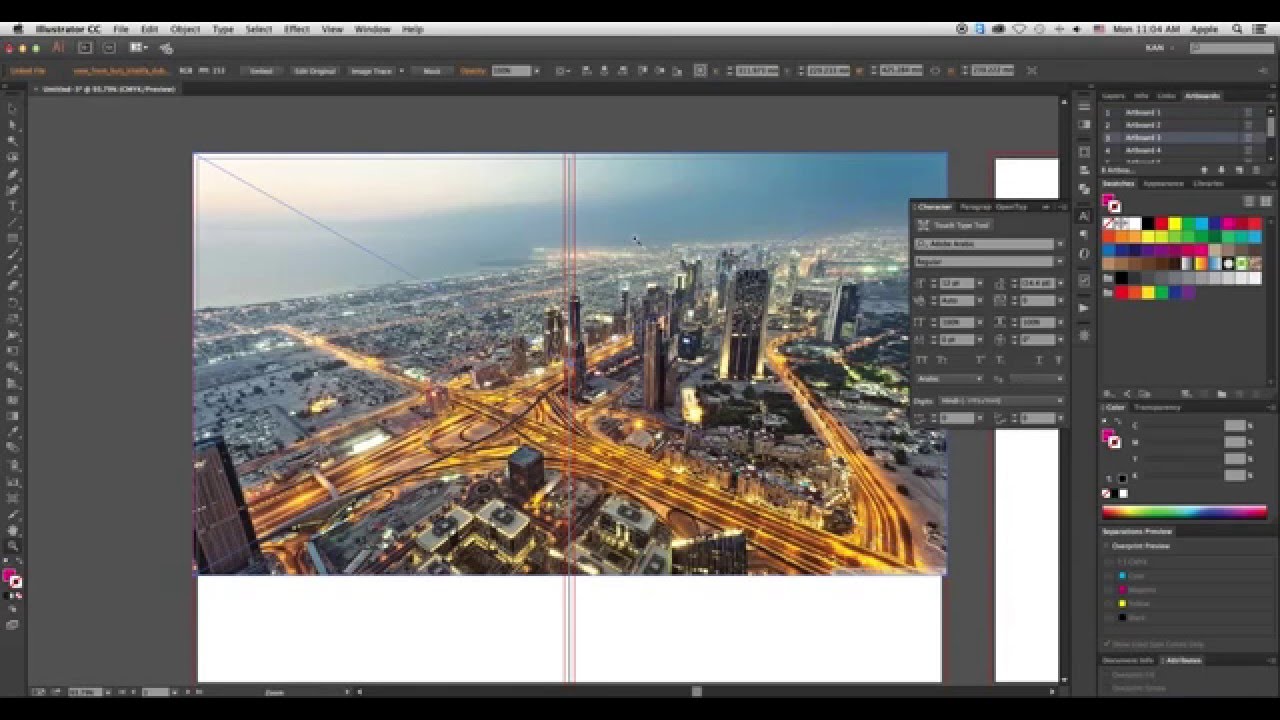Toggle visibility of Magenta separation
The image size is (1280, 720).
click(1109, 590)
